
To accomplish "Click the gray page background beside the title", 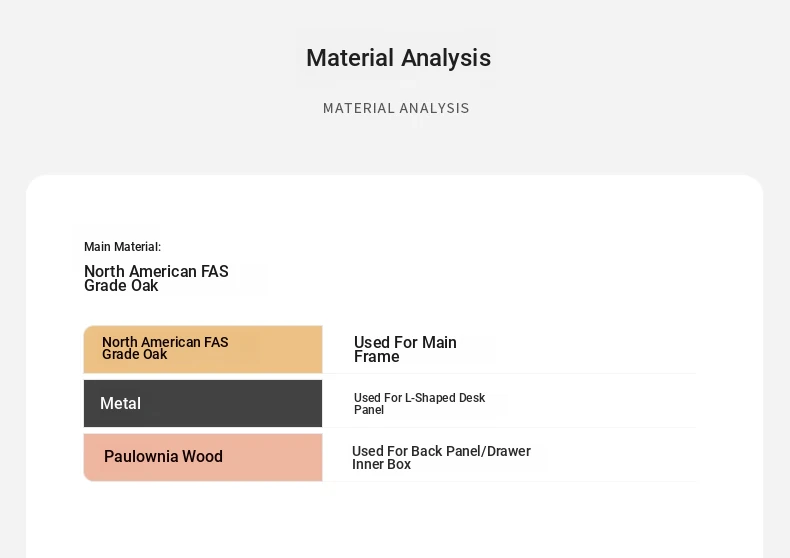I will click(151, 58).
